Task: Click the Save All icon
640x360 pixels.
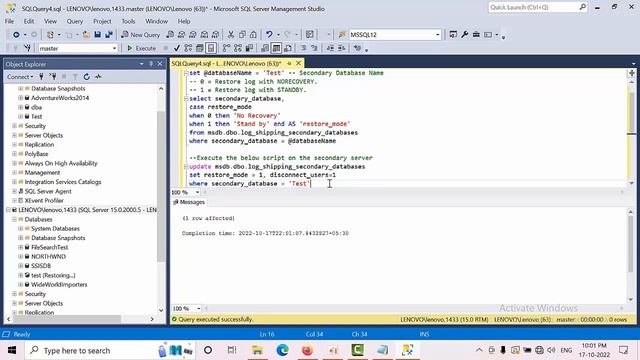Action: (x=109, y=35)
